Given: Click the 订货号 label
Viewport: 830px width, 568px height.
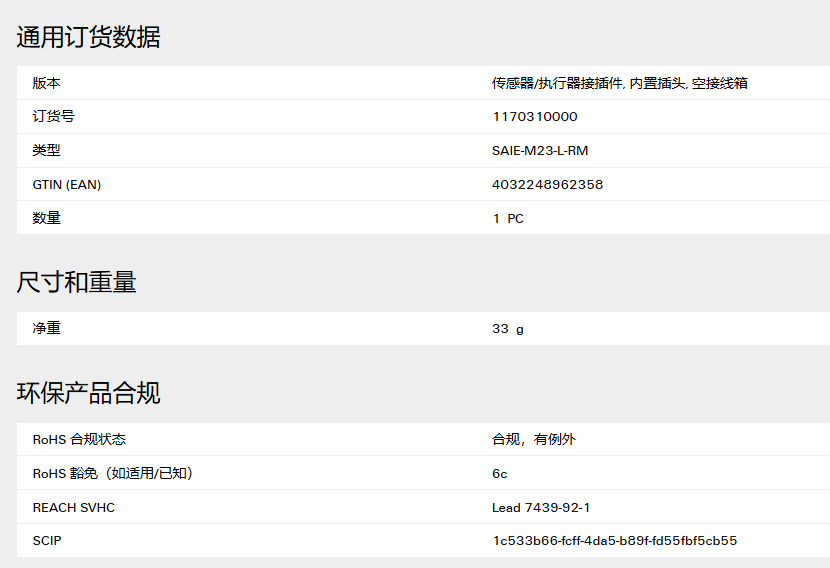Looking at the screenshot, I should click(x=53, y=116).
